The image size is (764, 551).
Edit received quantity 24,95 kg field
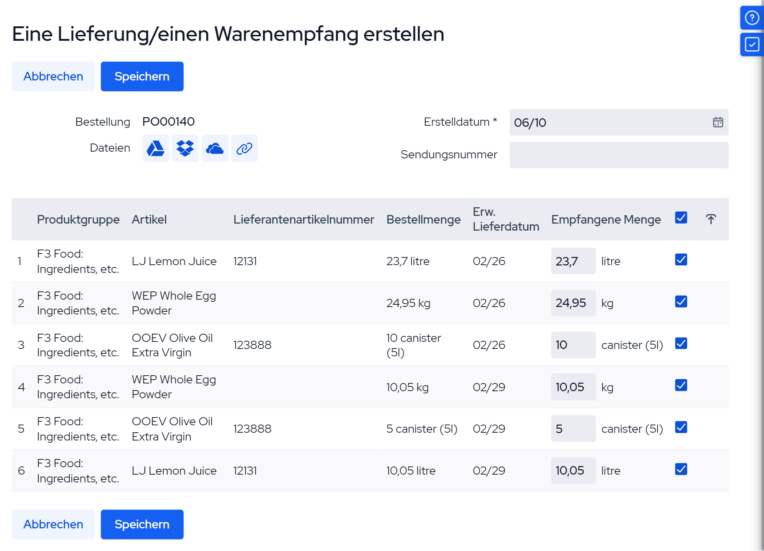tap(573, 303)
